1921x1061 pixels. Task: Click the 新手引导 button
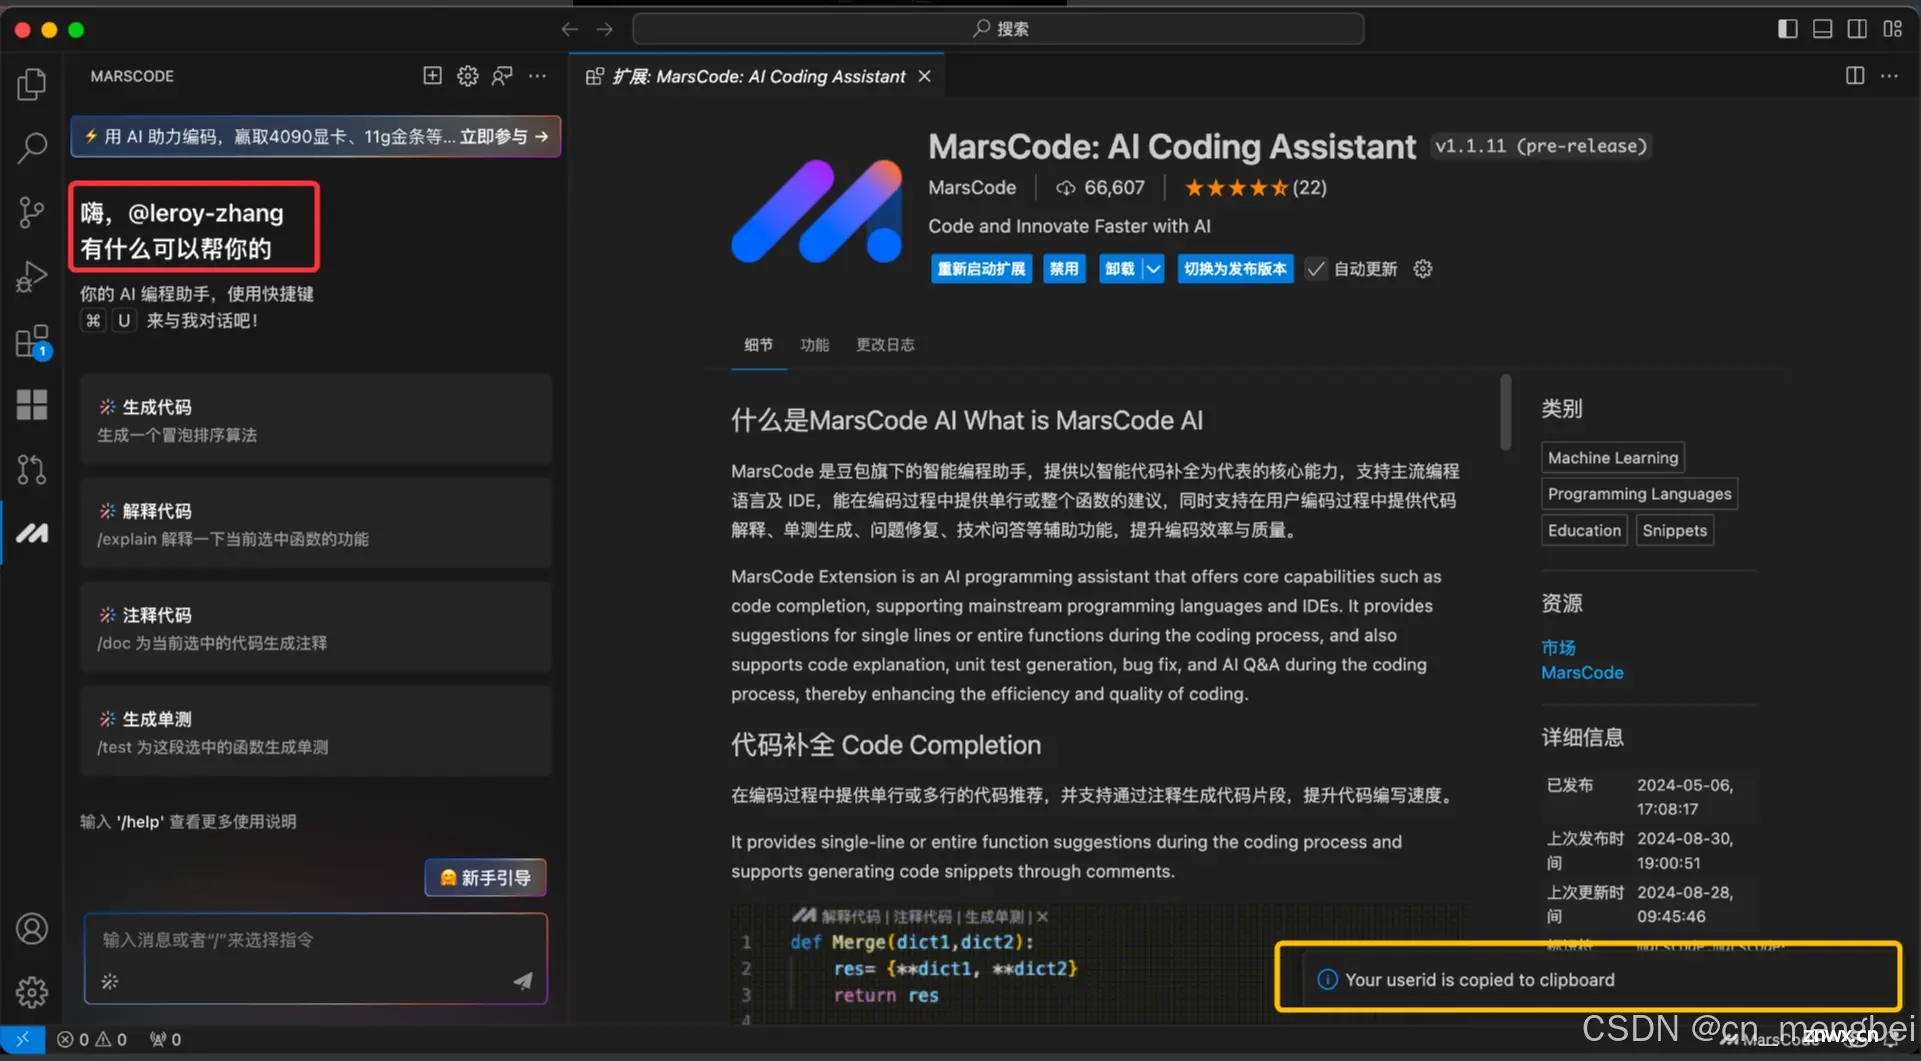pyautogui.click(x=485, y=878)
